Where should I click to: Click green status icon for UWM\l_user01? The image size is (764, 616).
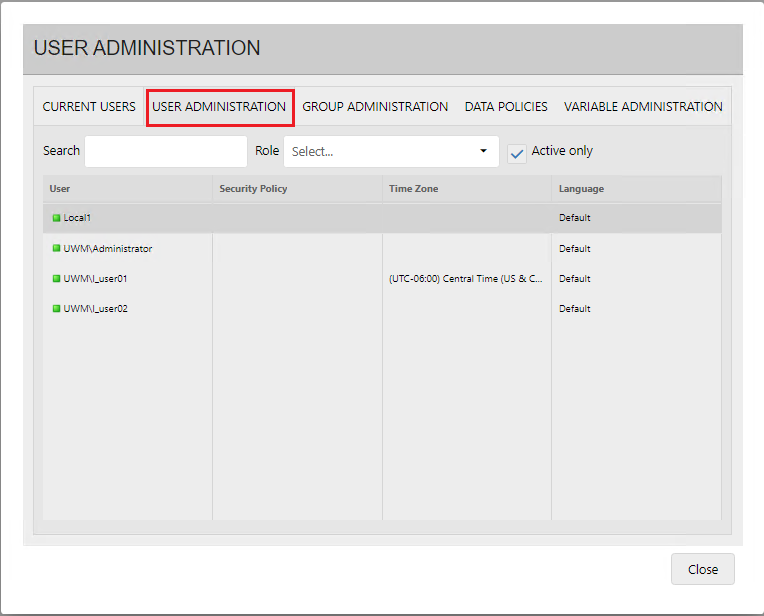tap(56, 279)
